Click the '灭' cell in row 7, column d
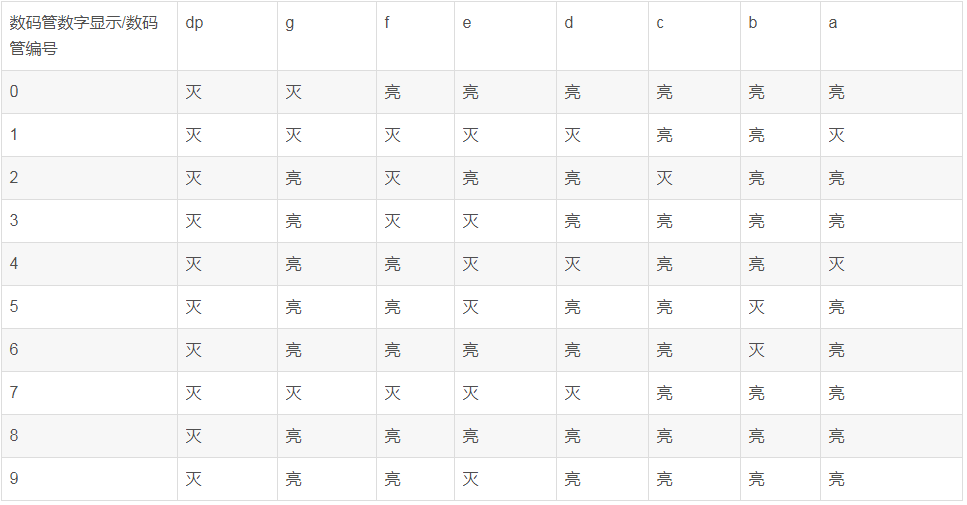Viewport: 967px width, 505px height. click(573, 393)
